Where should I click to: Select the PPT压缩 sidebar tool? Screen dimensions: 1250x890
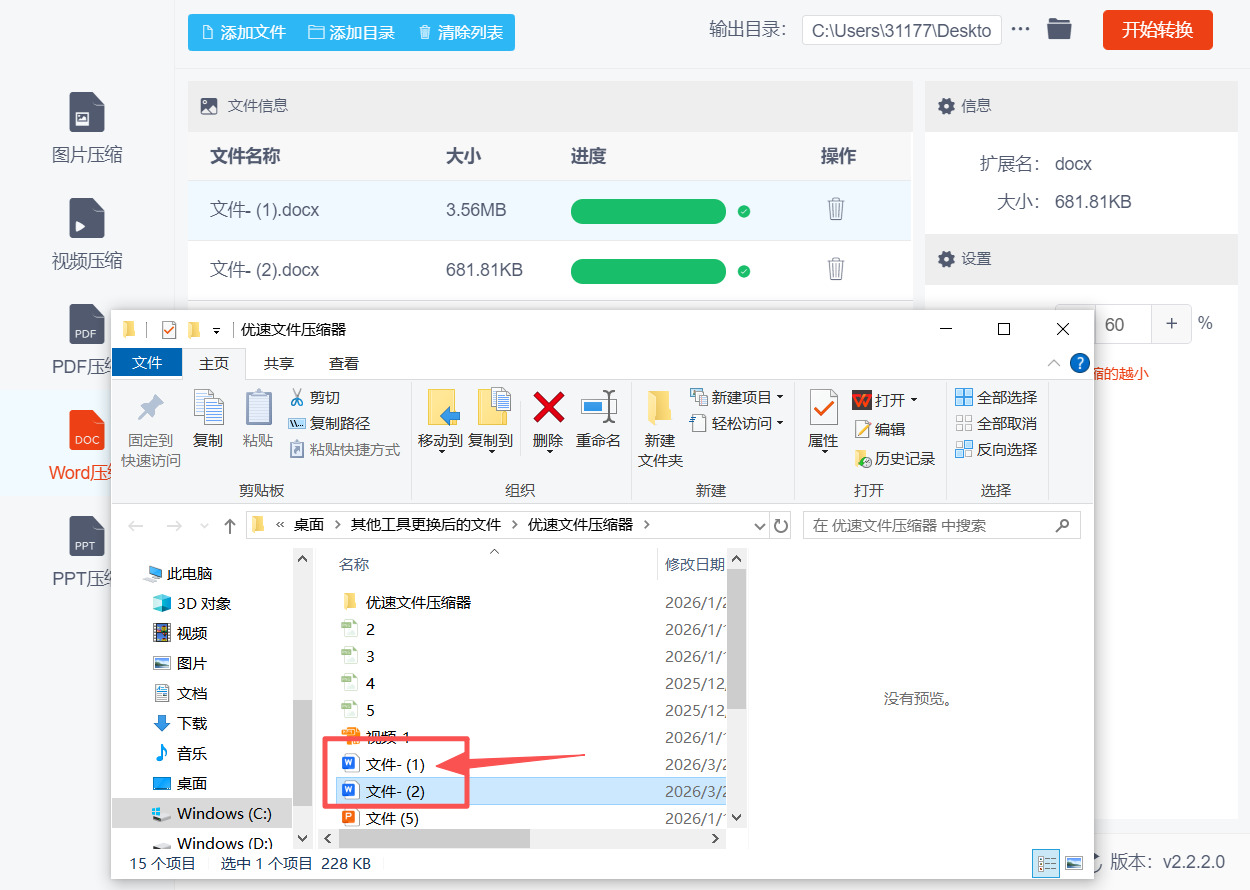86,550
